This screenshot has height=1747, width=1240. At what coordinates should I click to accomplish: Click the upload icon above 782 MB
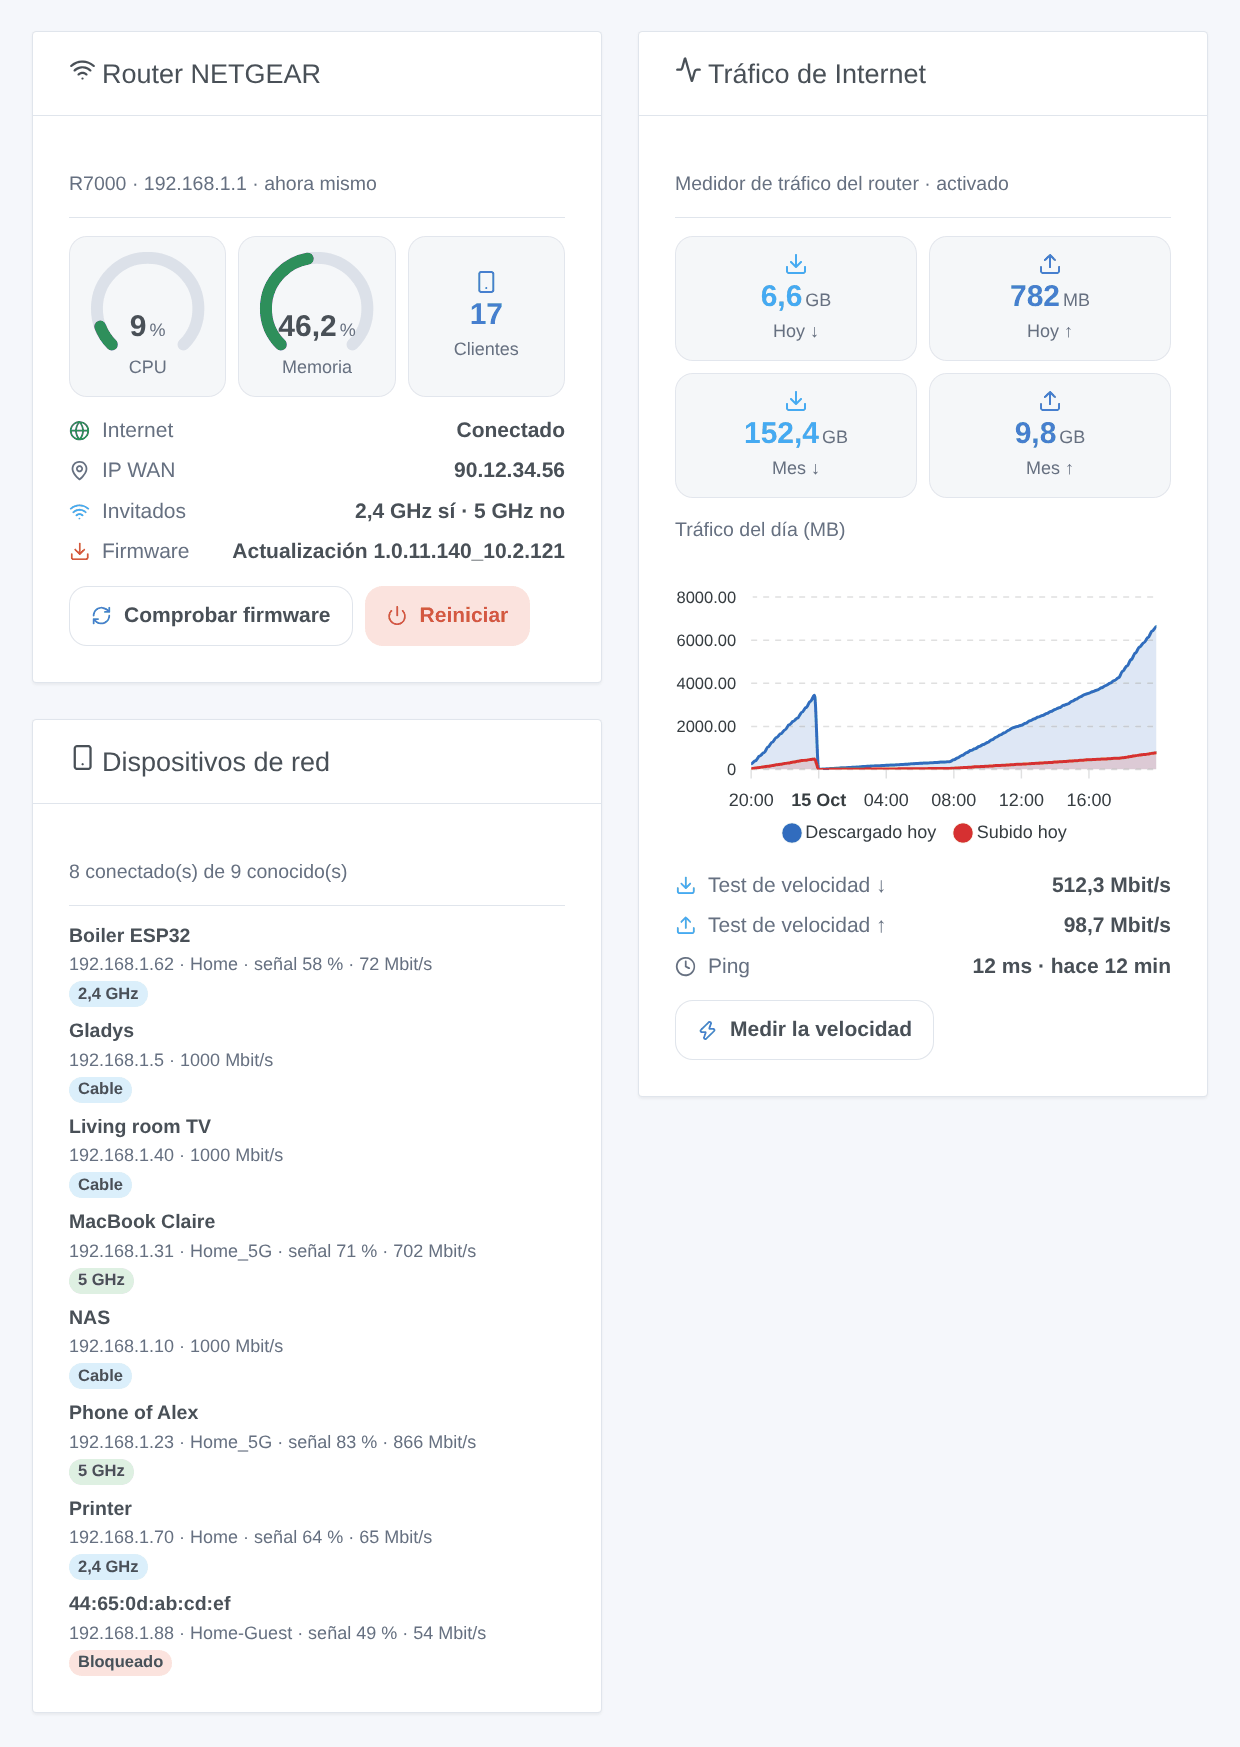coord(1050,264)
